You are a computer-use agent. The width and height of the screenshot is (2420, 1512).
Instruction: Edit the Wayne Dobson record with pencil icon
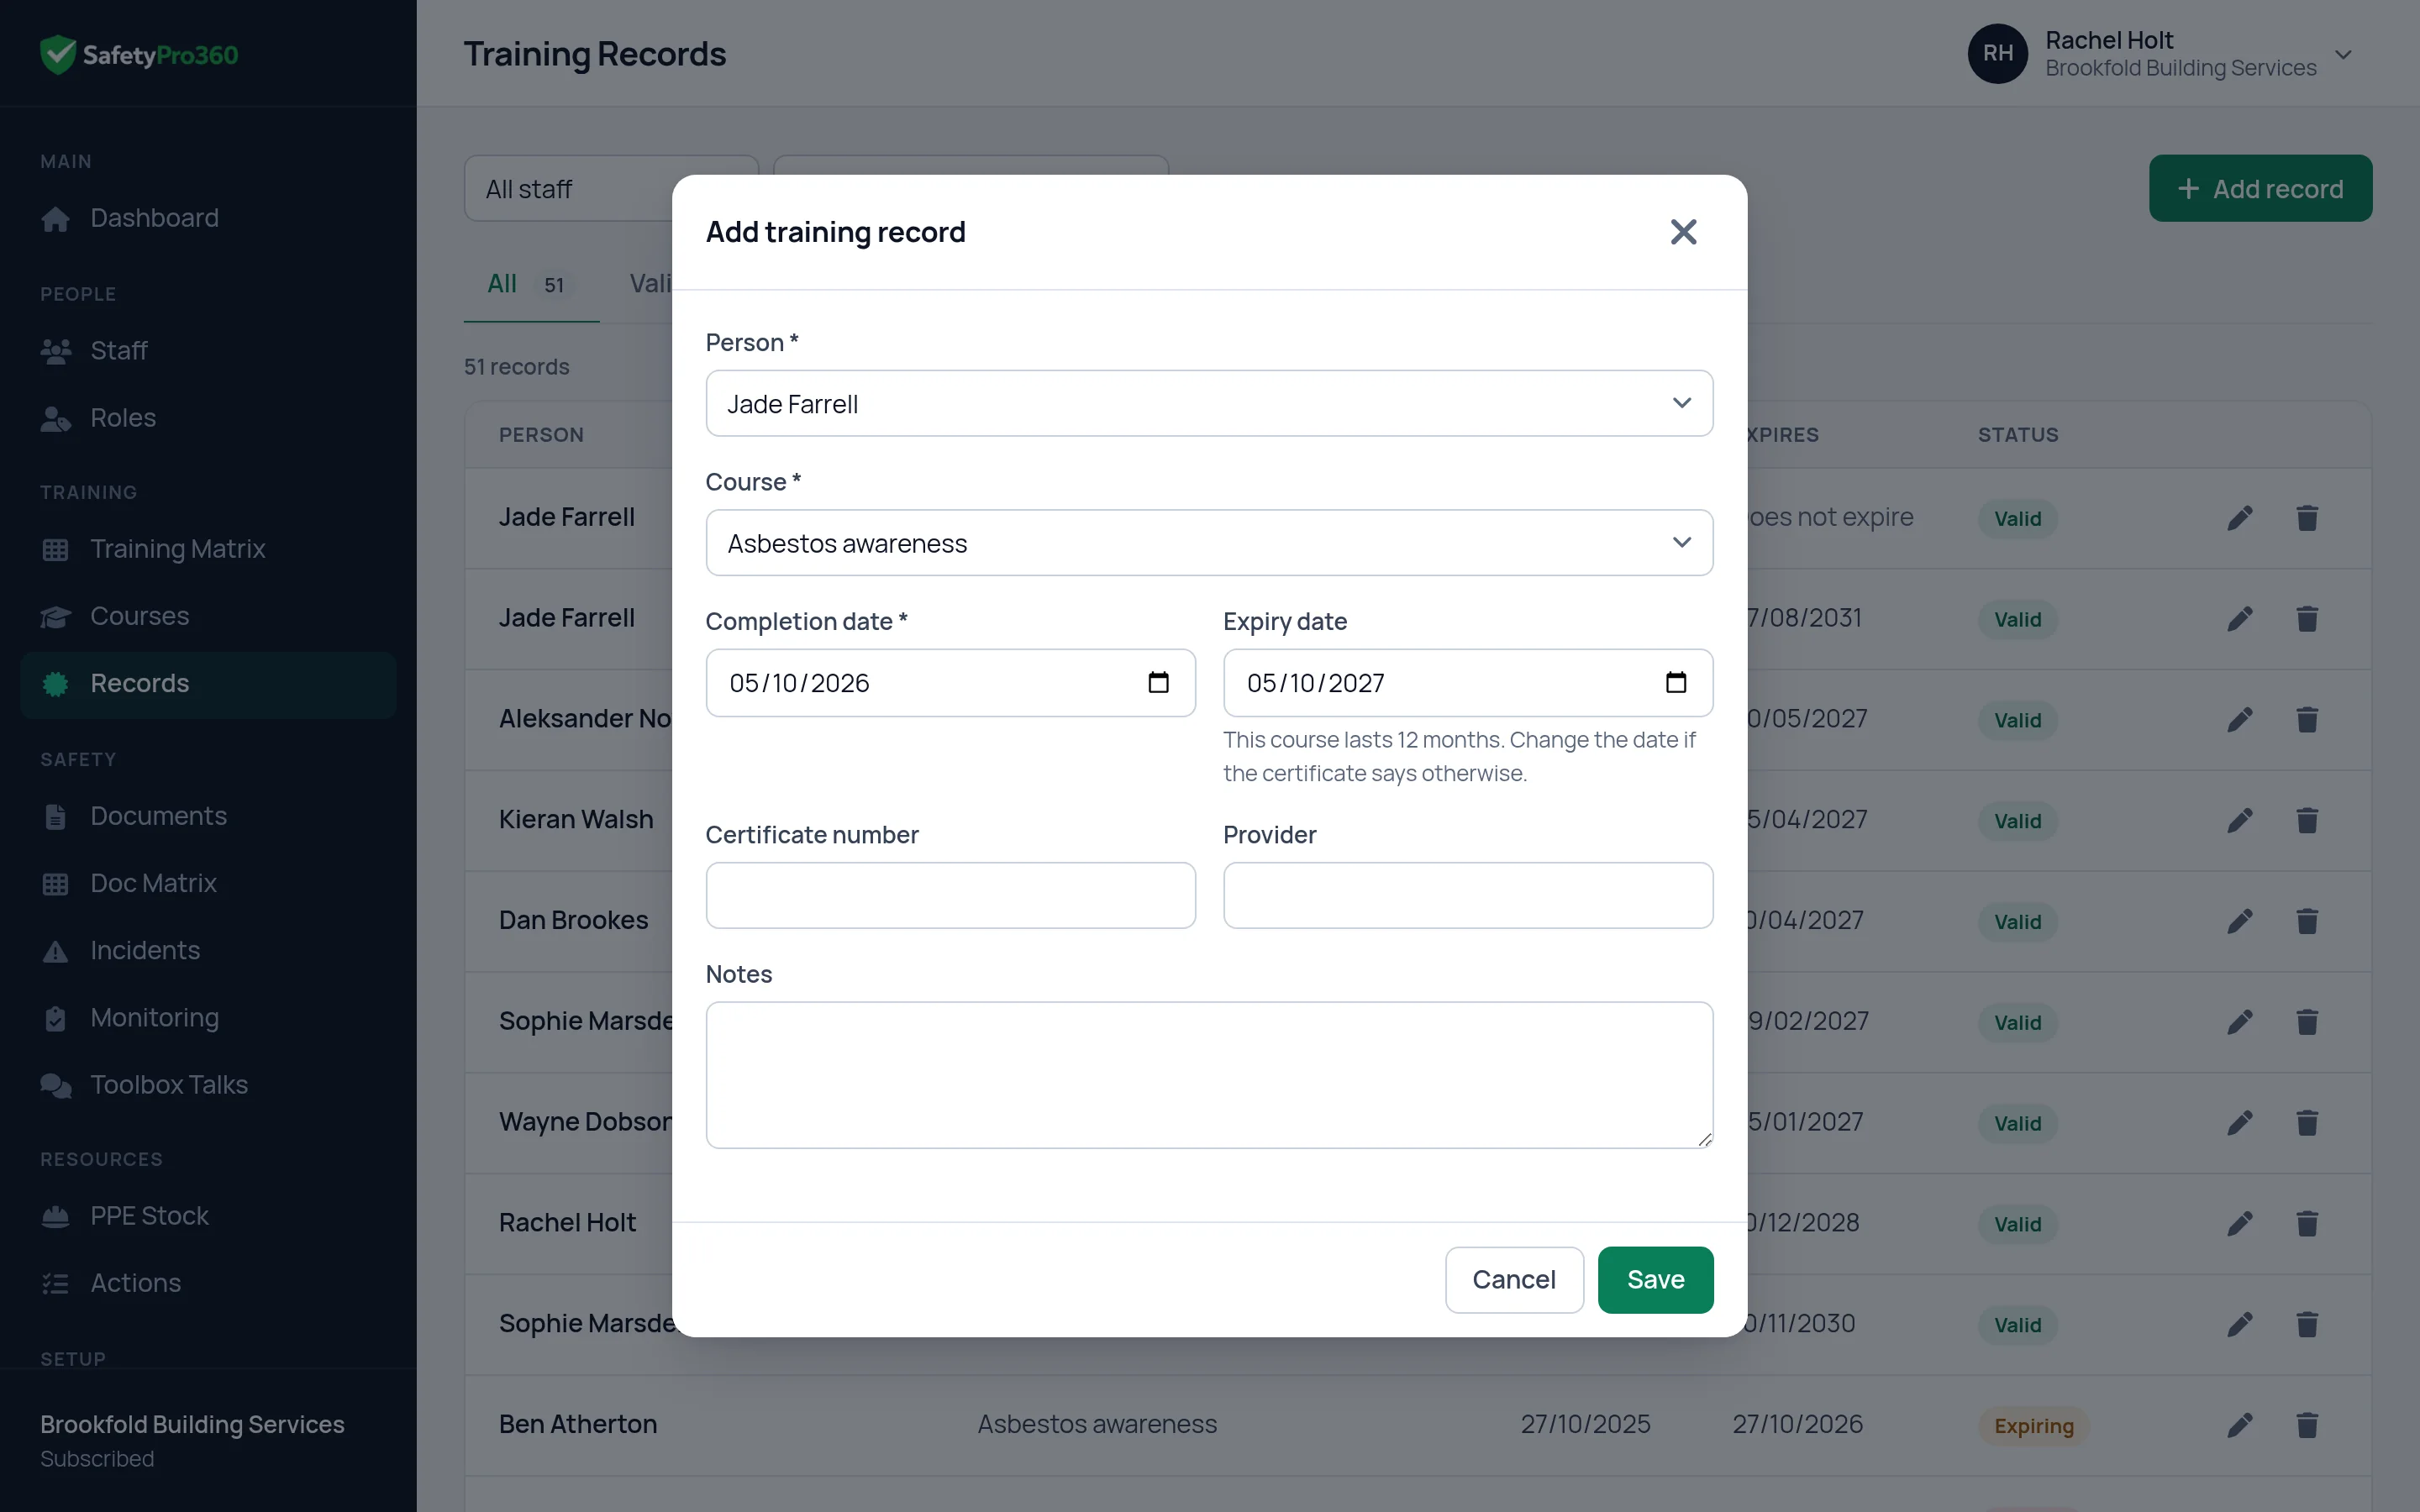point(2240,1123)
